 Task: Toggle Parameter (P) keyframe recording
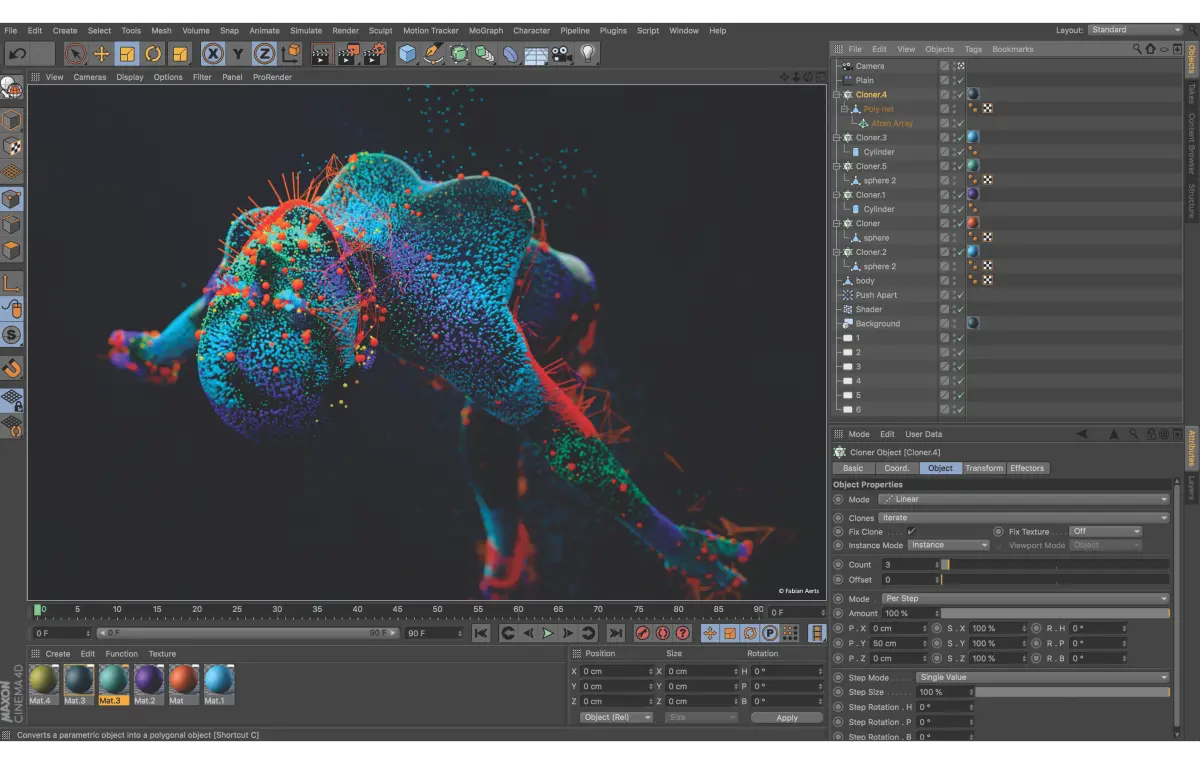coord(770,633)
